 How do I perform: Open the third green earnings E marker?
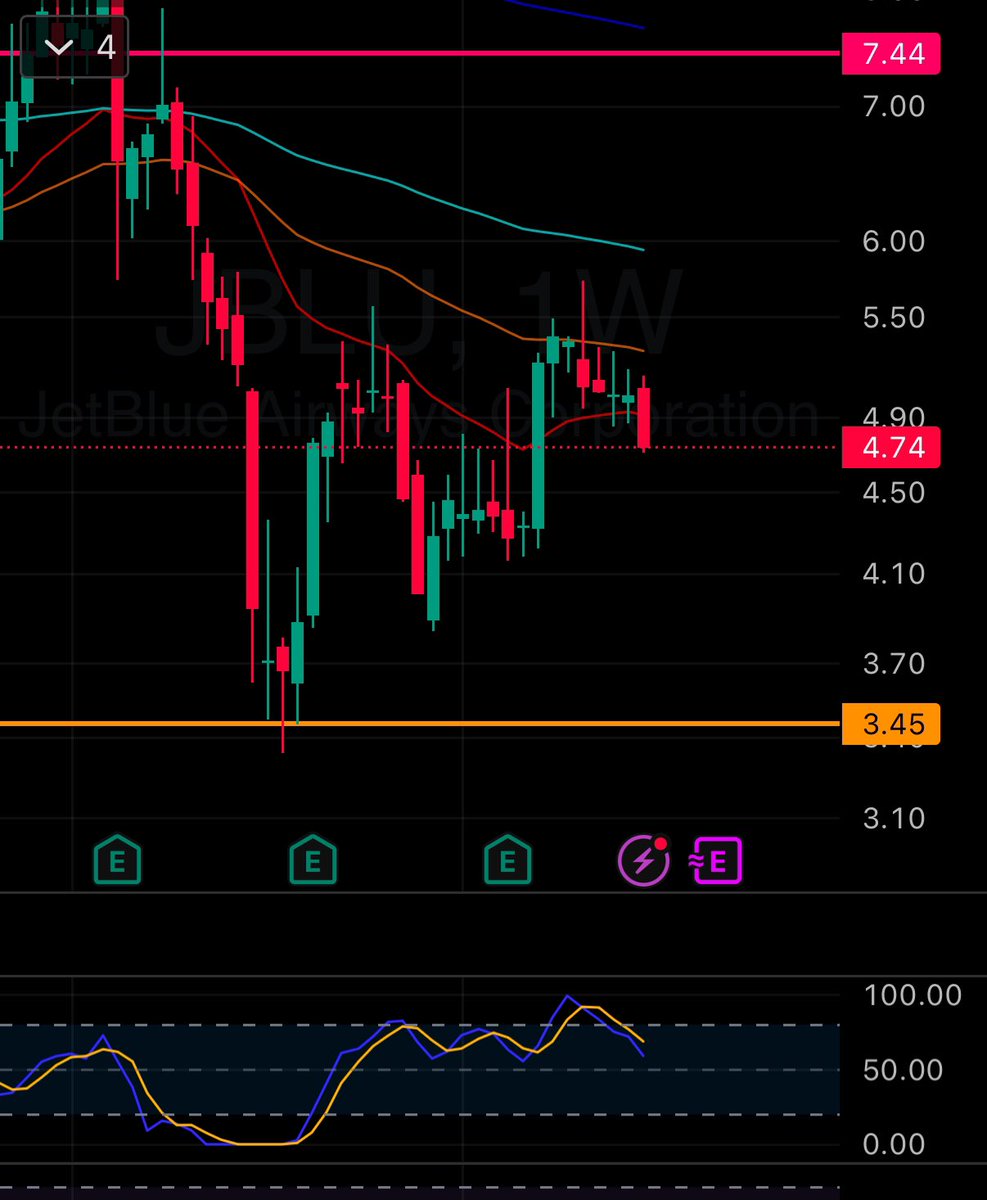(x=508, y=860)
